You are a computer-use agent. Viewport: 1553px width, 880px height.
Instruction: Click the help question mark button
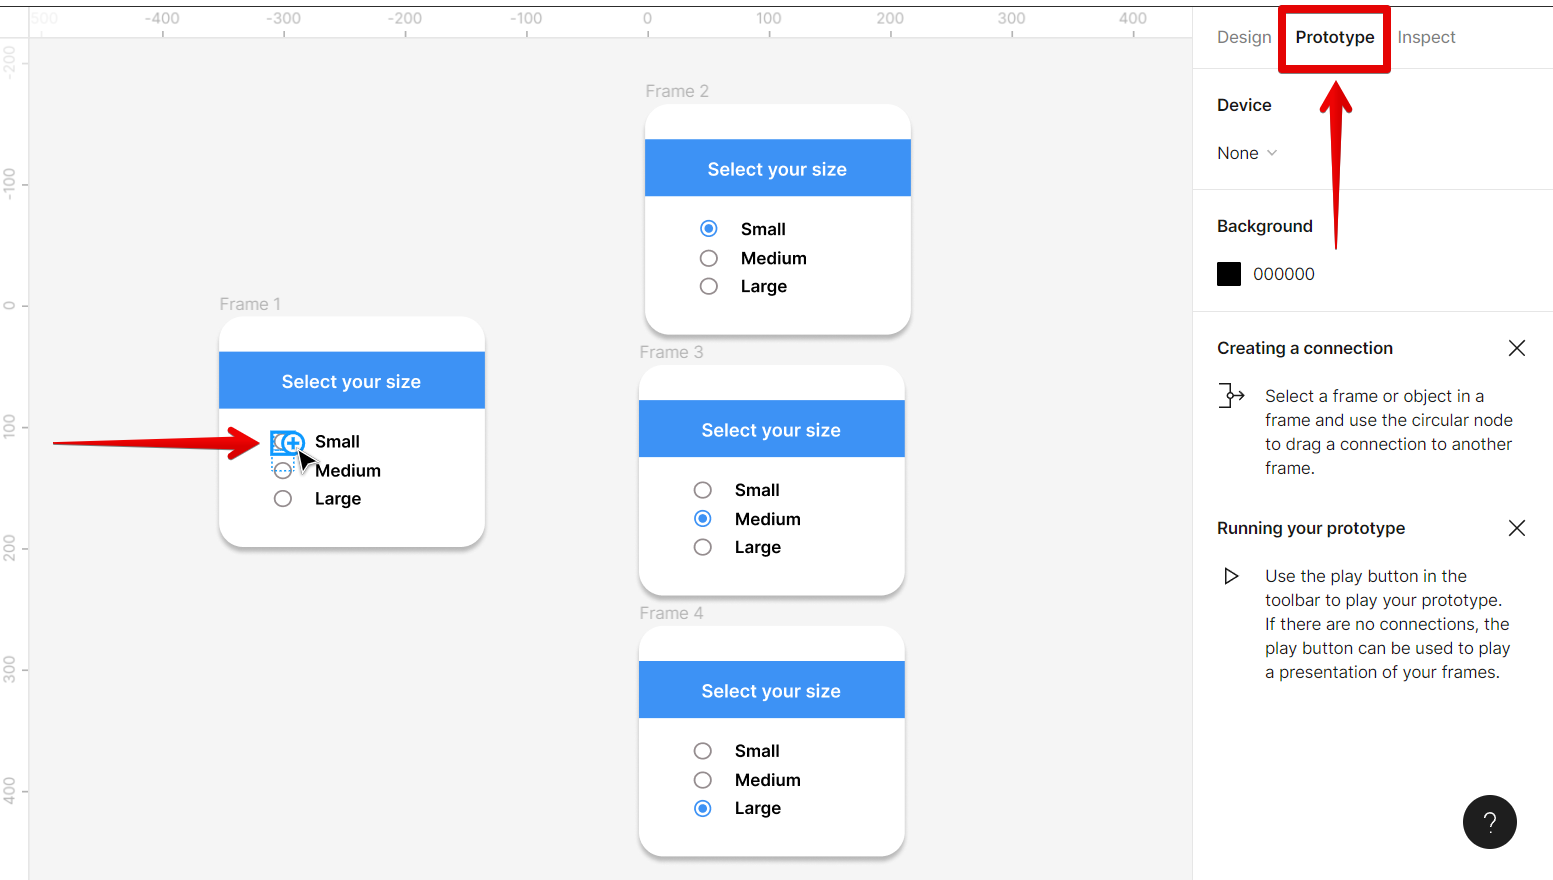click(1489, 822)
